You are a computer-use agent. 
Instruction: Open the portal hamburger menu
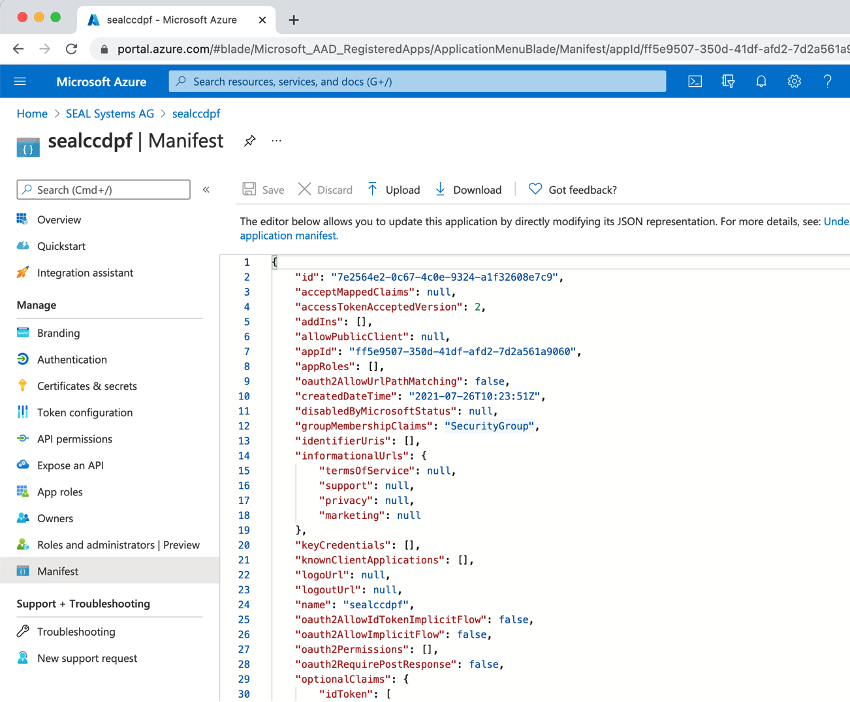tap(20, 81)
